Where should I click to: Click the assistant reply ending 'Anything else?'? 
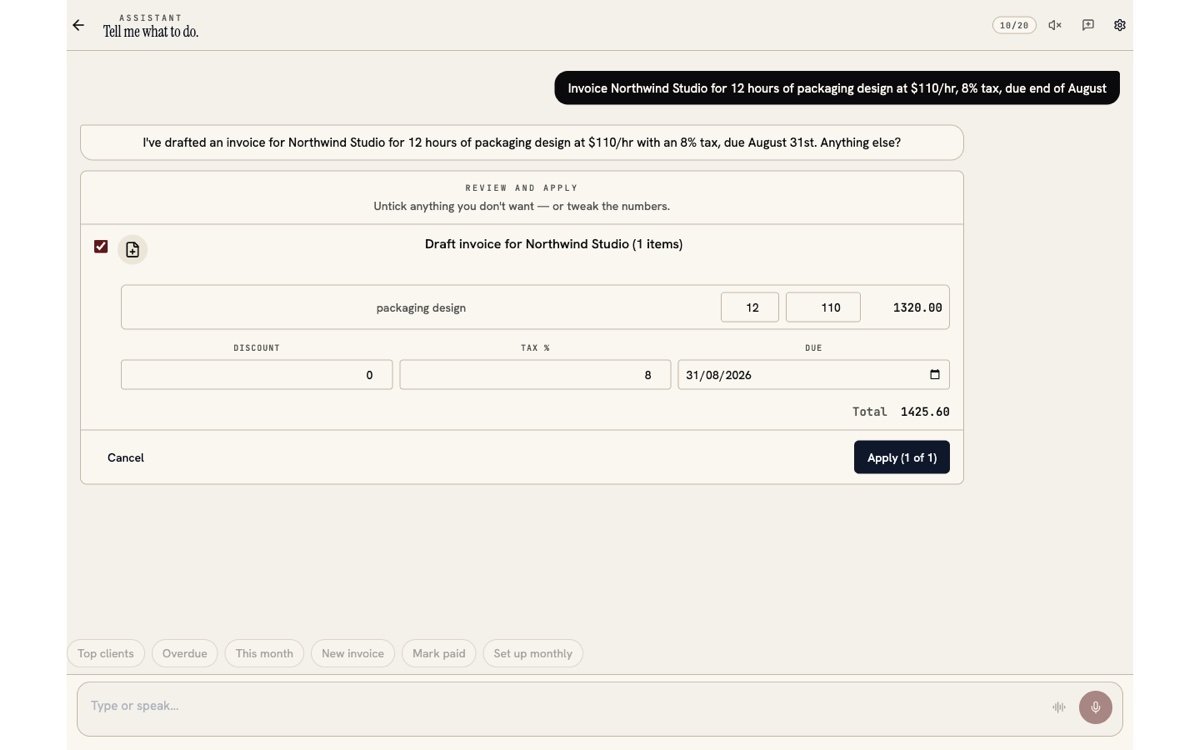522,142
